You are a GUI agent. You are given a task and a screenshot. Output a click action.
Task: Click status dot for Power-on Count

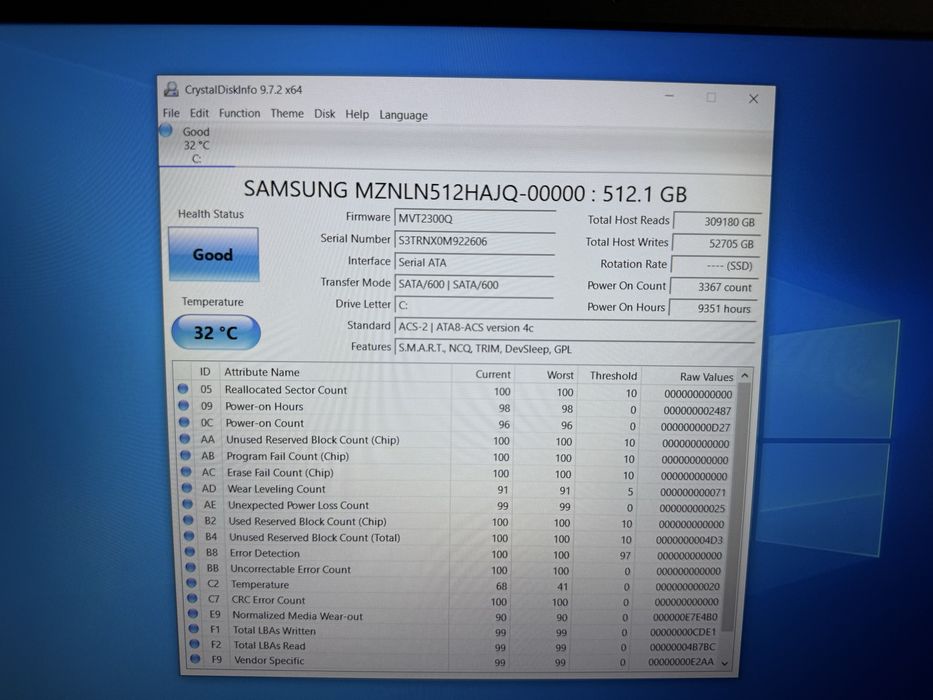(x=184, y=422)
